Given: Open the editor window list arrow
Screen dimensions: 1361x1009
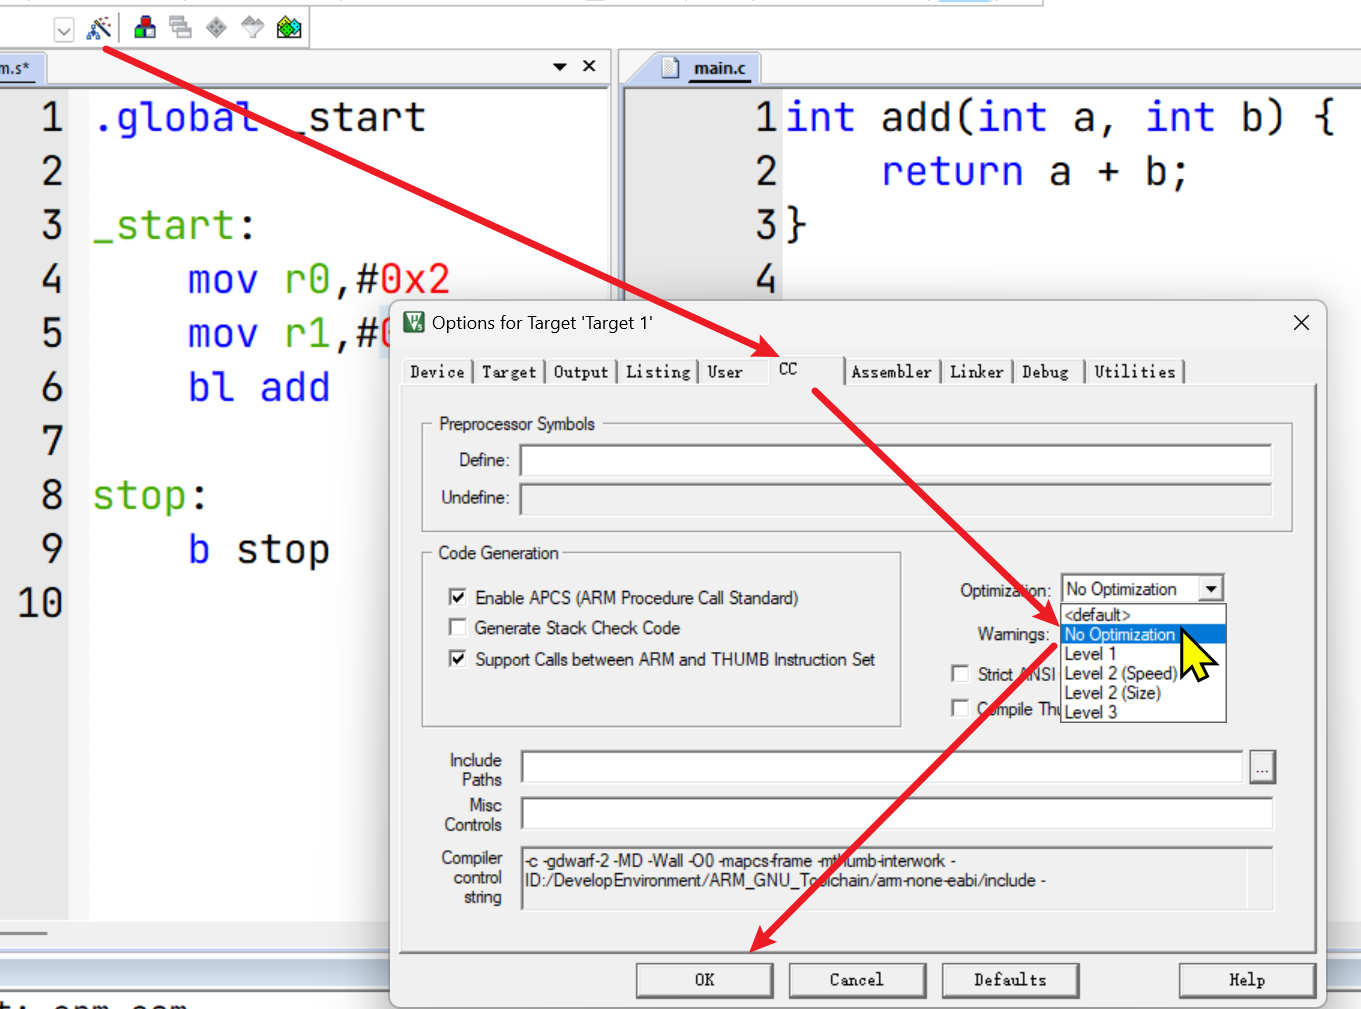Looking at the screenshot, I should coord(560,67).
